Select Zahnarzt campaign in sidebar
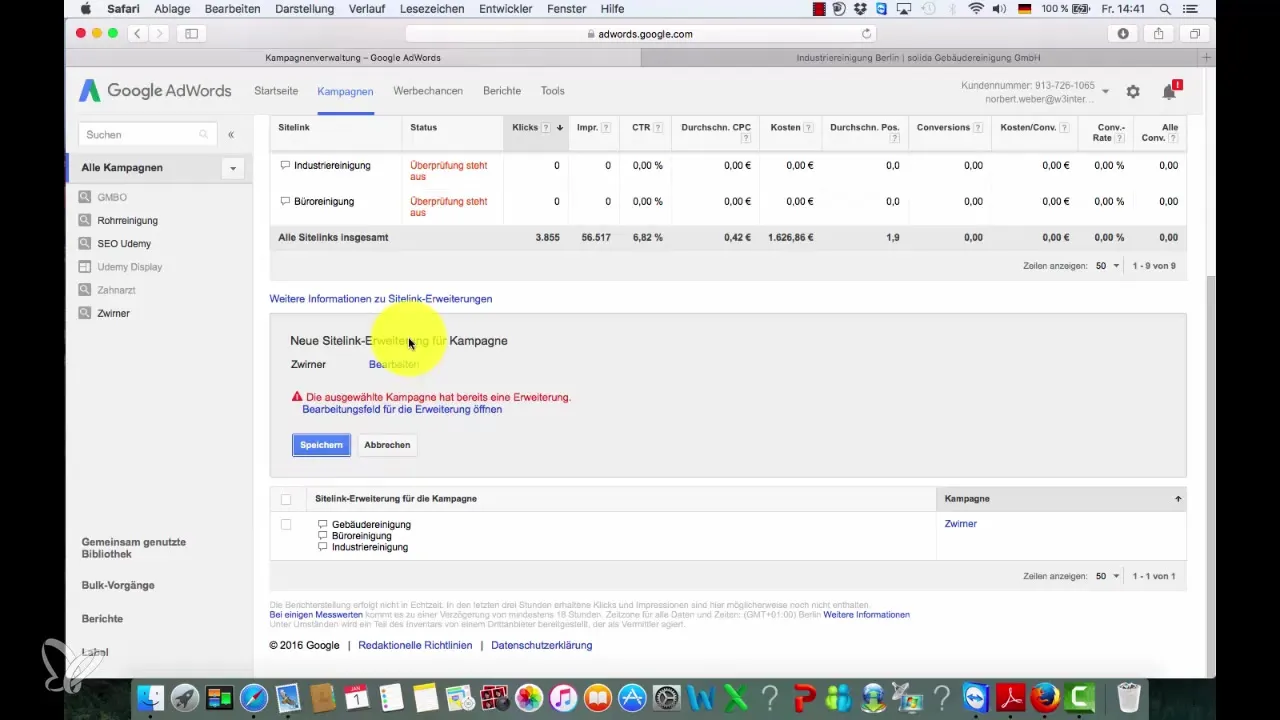Viewport: 1280px width, 720px height. click(x=117, y=290)
